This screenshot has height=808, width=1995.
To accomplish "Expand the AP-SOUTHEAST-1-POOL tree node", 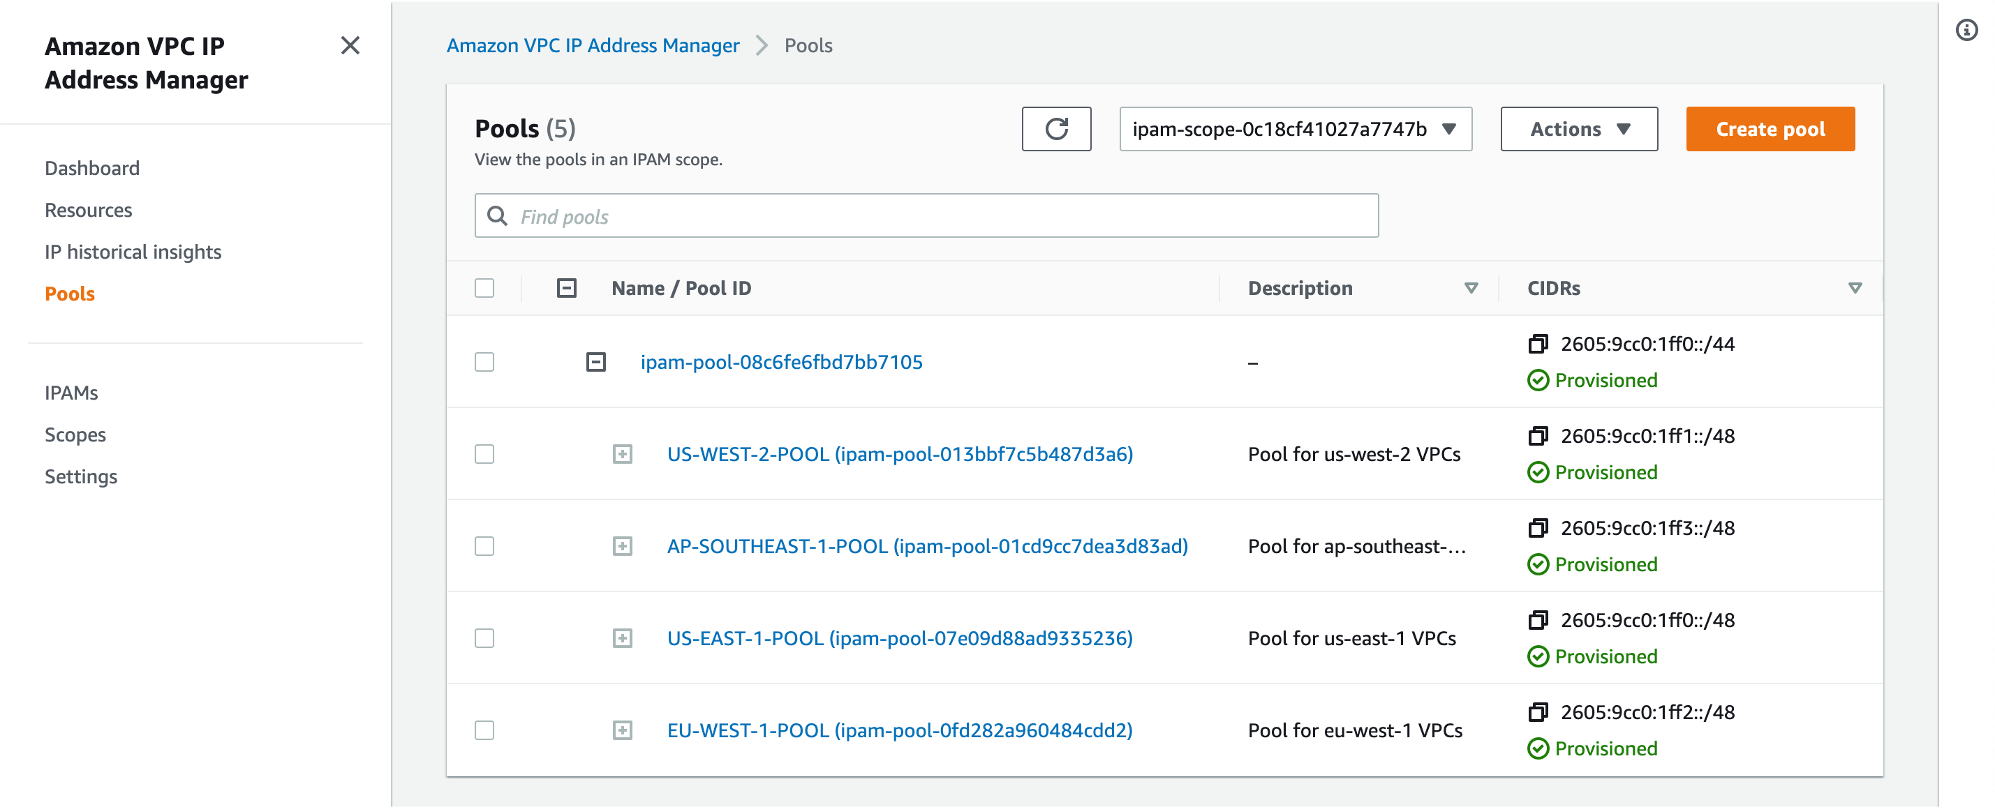I will click(623, 546).
